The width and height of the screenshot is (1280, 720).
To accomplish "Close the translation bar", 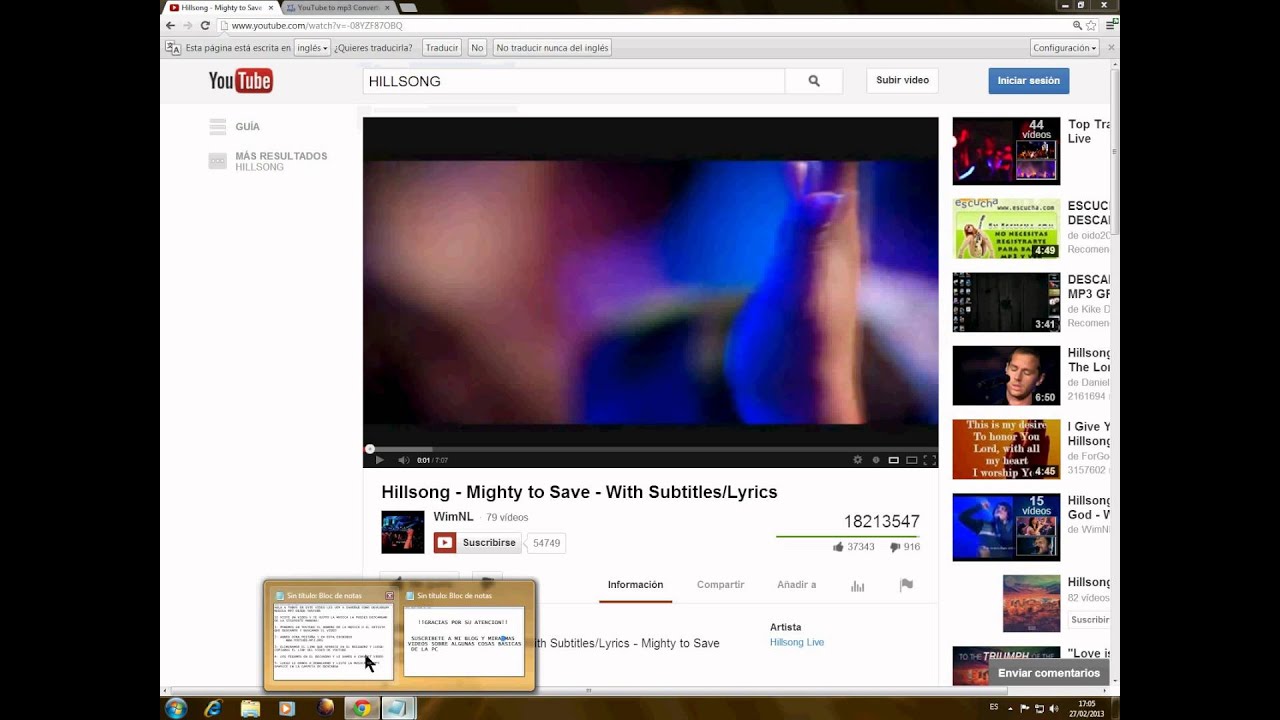I will click(x=1111, y=47).
